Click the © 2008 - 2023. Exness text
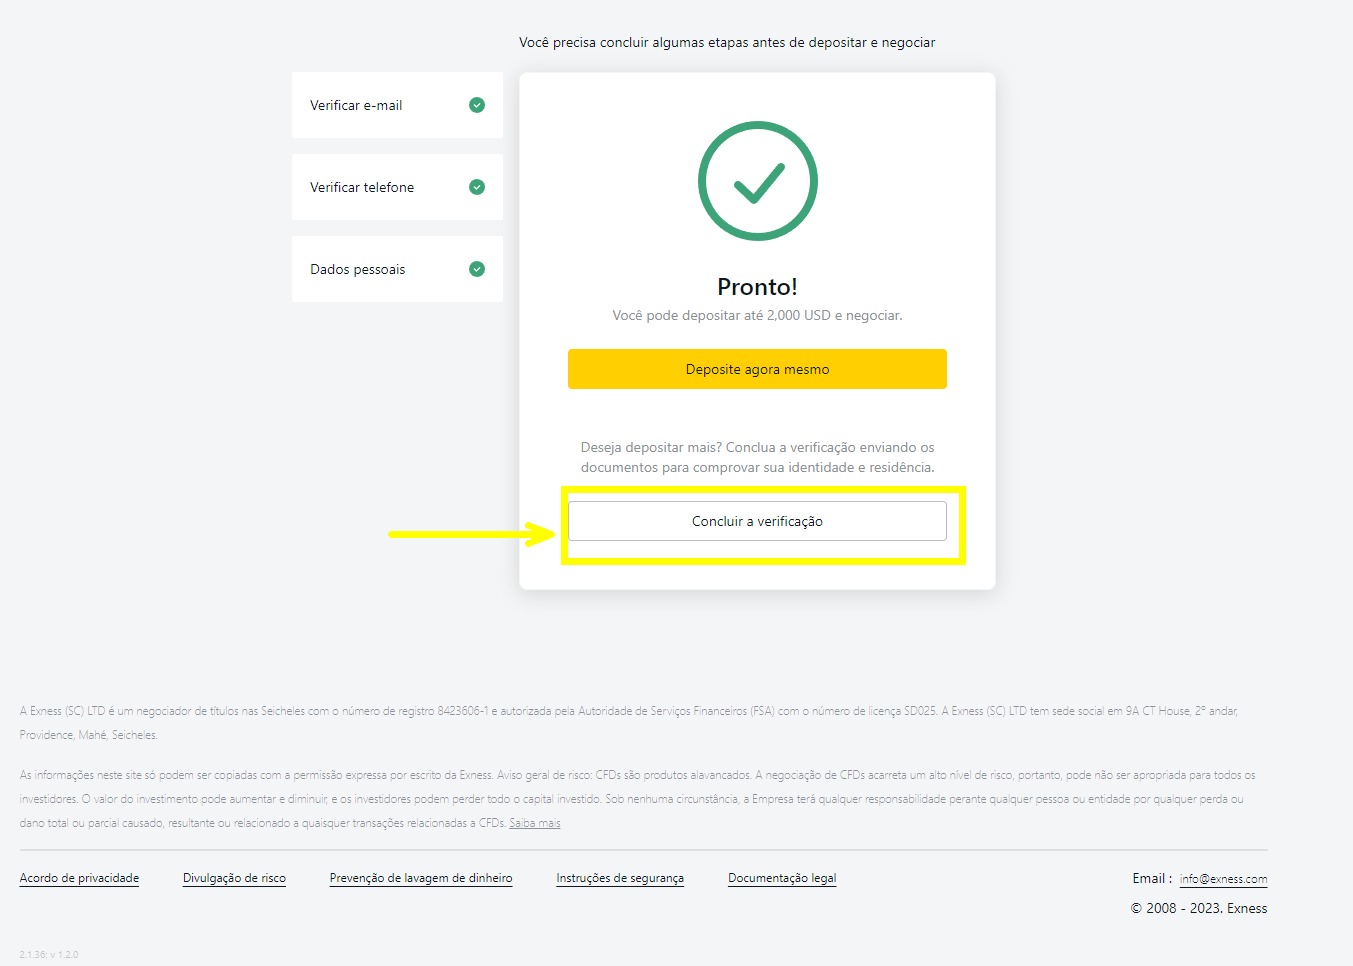 pyautogui.click(x=1199, y=908)
